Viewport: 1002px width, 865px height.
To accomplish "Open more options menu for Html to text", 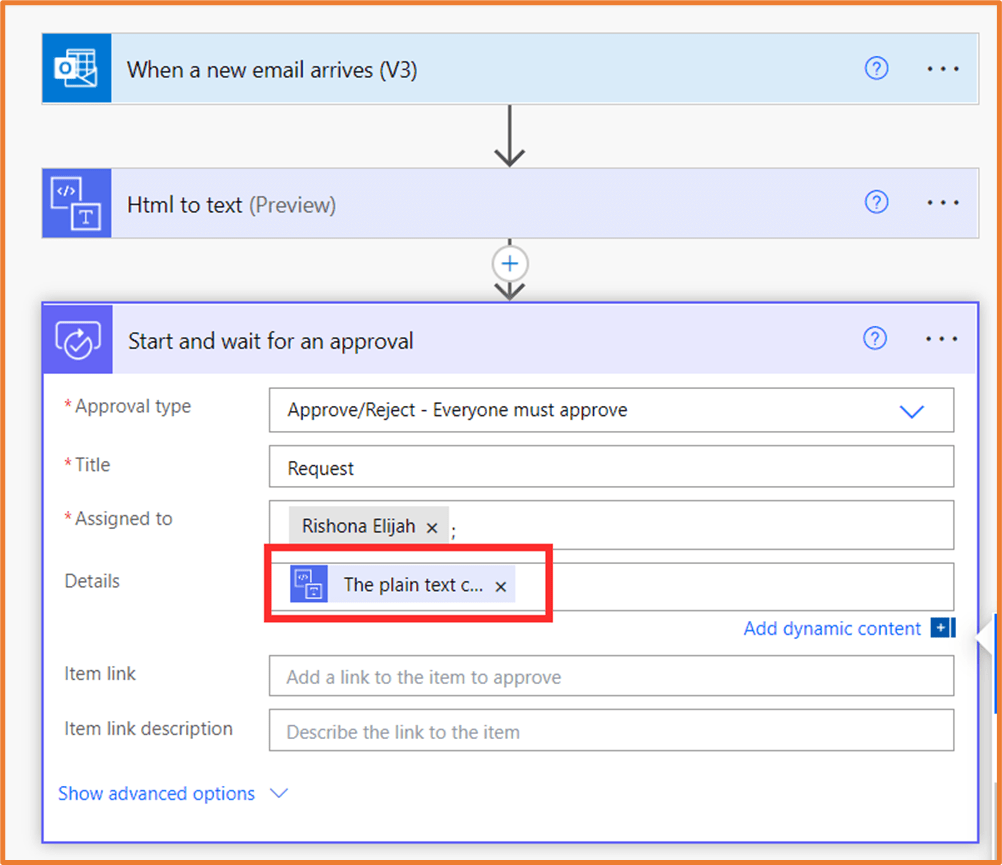I will (x=942, y=203).
